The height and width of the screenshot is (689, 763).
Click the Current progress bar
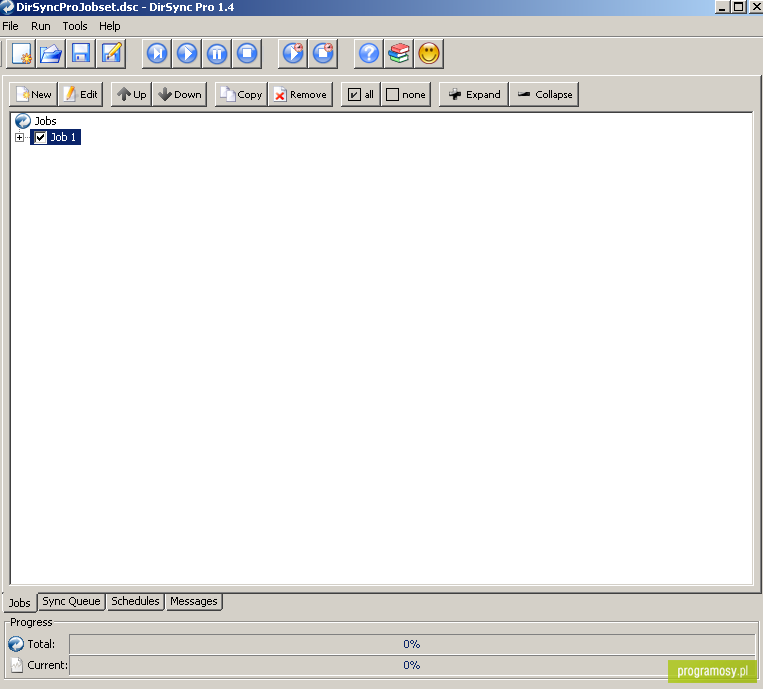(412, 665)
